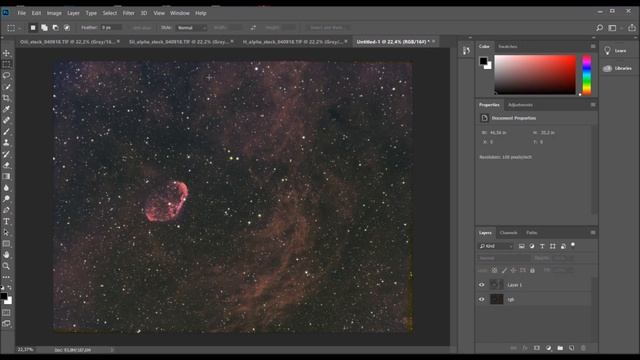This screenshot has height=360, width=640.
Task: Toggle the layer filter on/off switch
Action: tap(573, 245)
